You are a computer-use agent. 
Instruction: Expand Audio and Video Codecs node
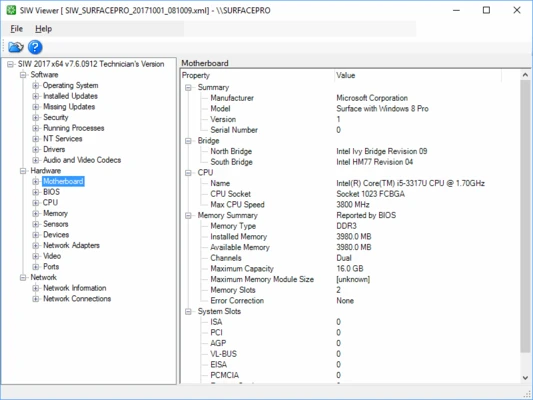(x=36, y=160)
